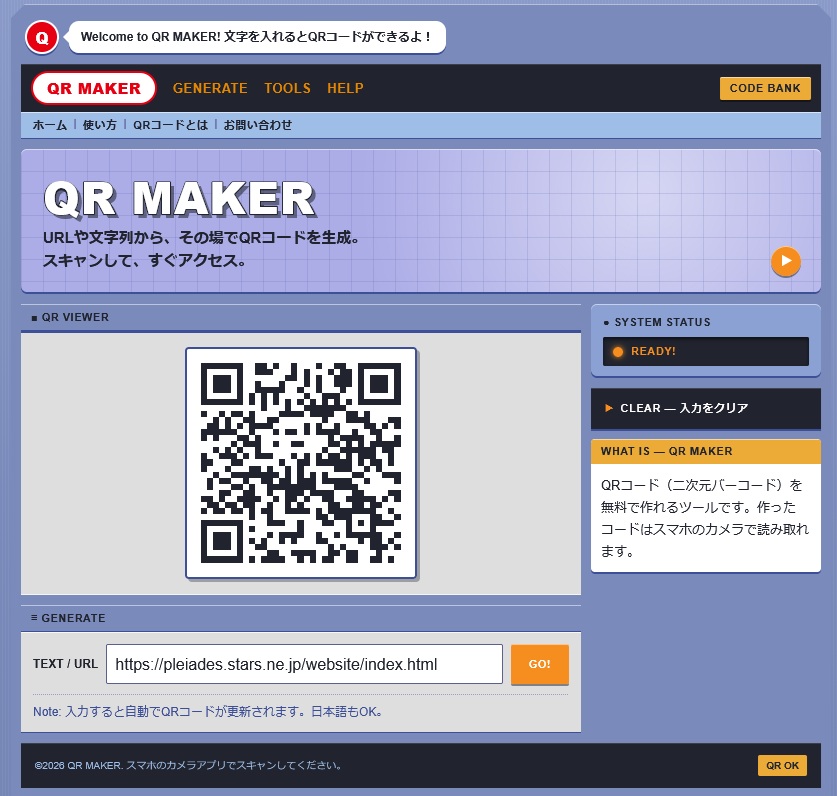Image resolution: width=837 pixels, height=796 pixels.
Task: Click the orange play button in banner
Action: (786, 261)
